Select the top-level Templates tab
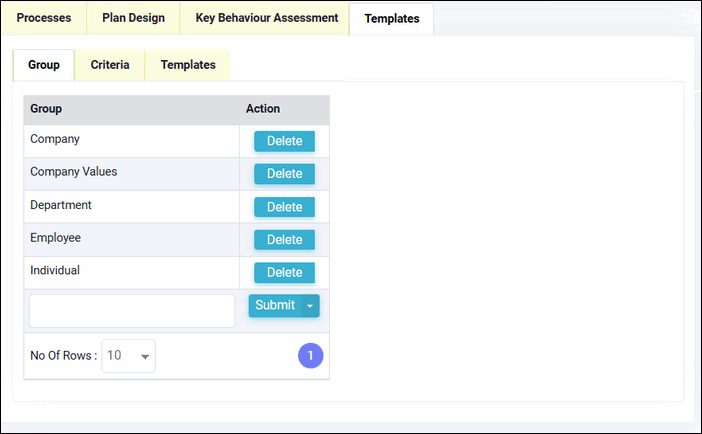702x434 pixels. pos(391,19)
